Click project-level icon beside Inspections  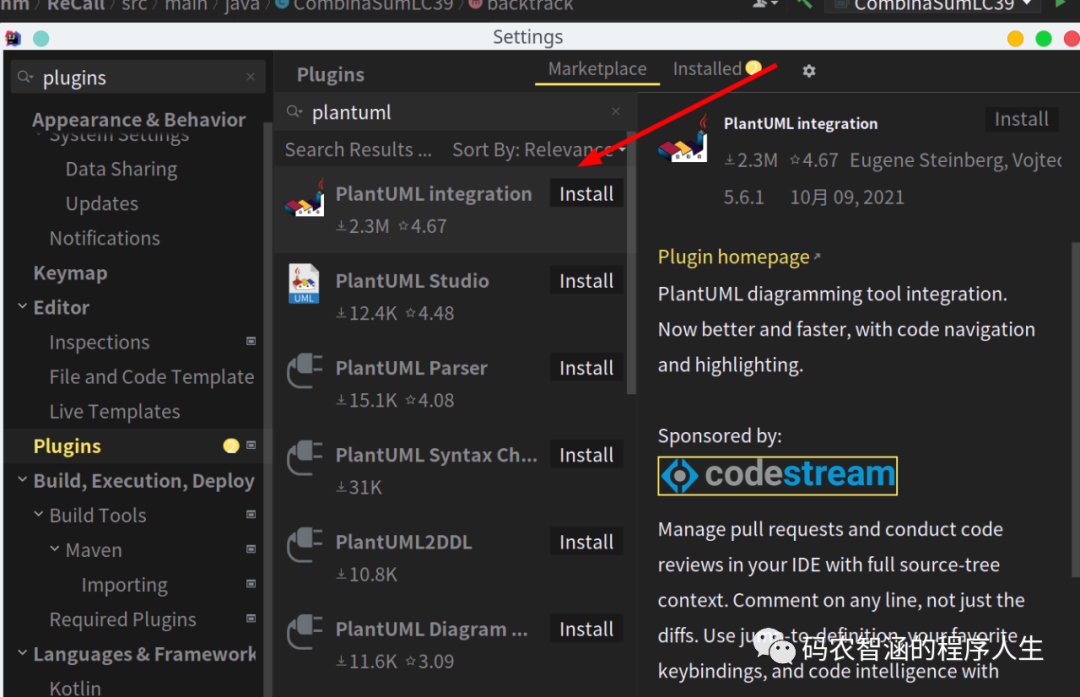[251, 342]
